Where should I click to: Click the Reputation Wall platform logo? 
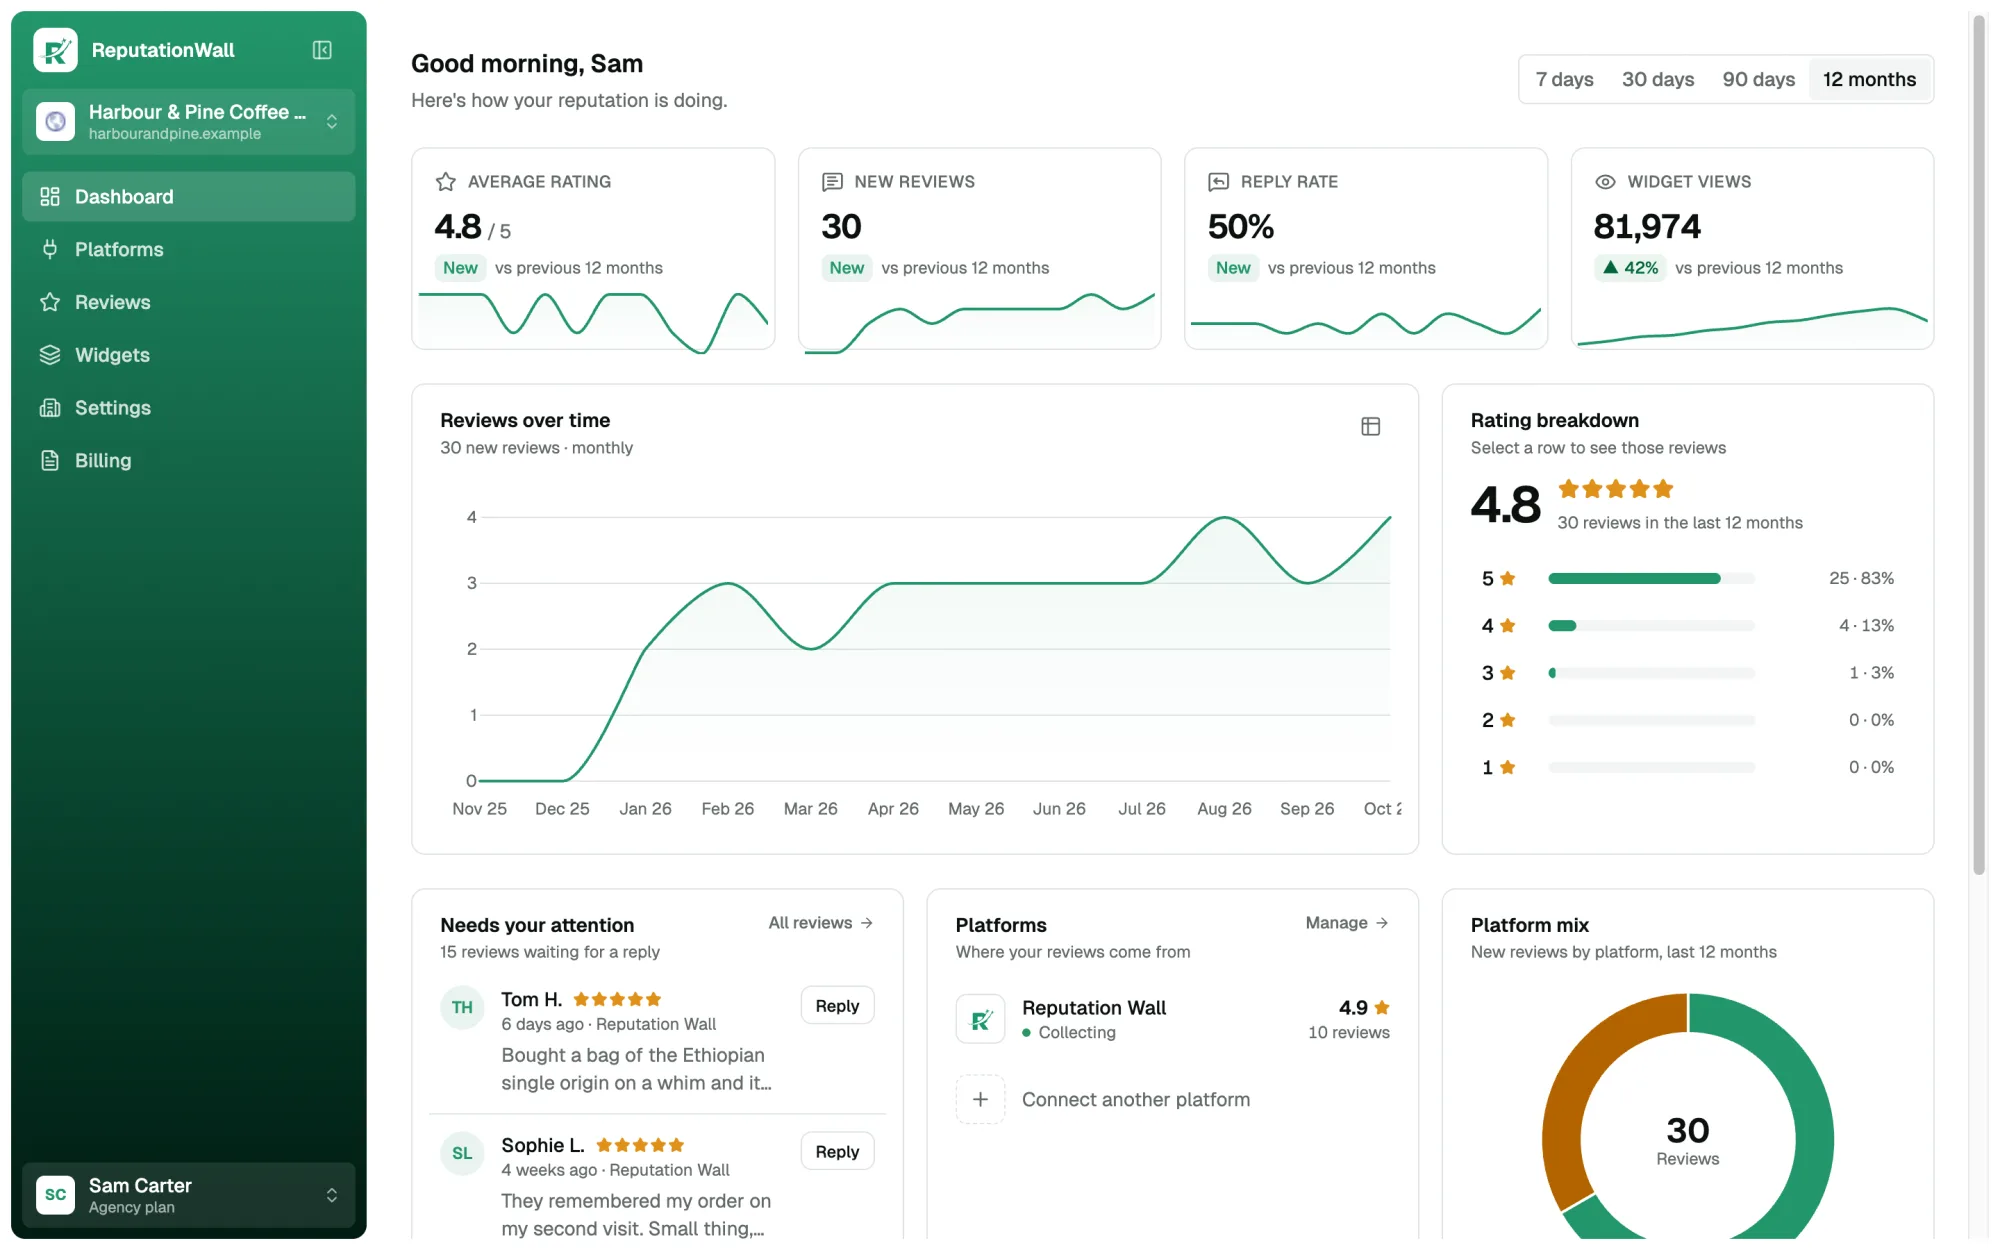pyautogui.click(x=980, y=1019)
